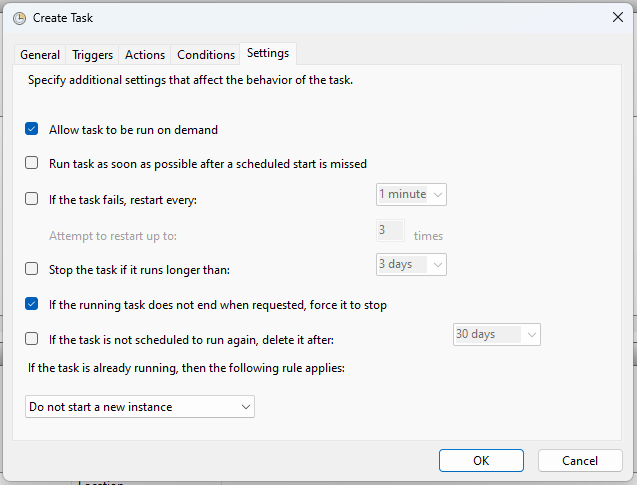Enable run task after missed scheduled start
This screenshot has height=485, width=637.
[x=32, y=163]
